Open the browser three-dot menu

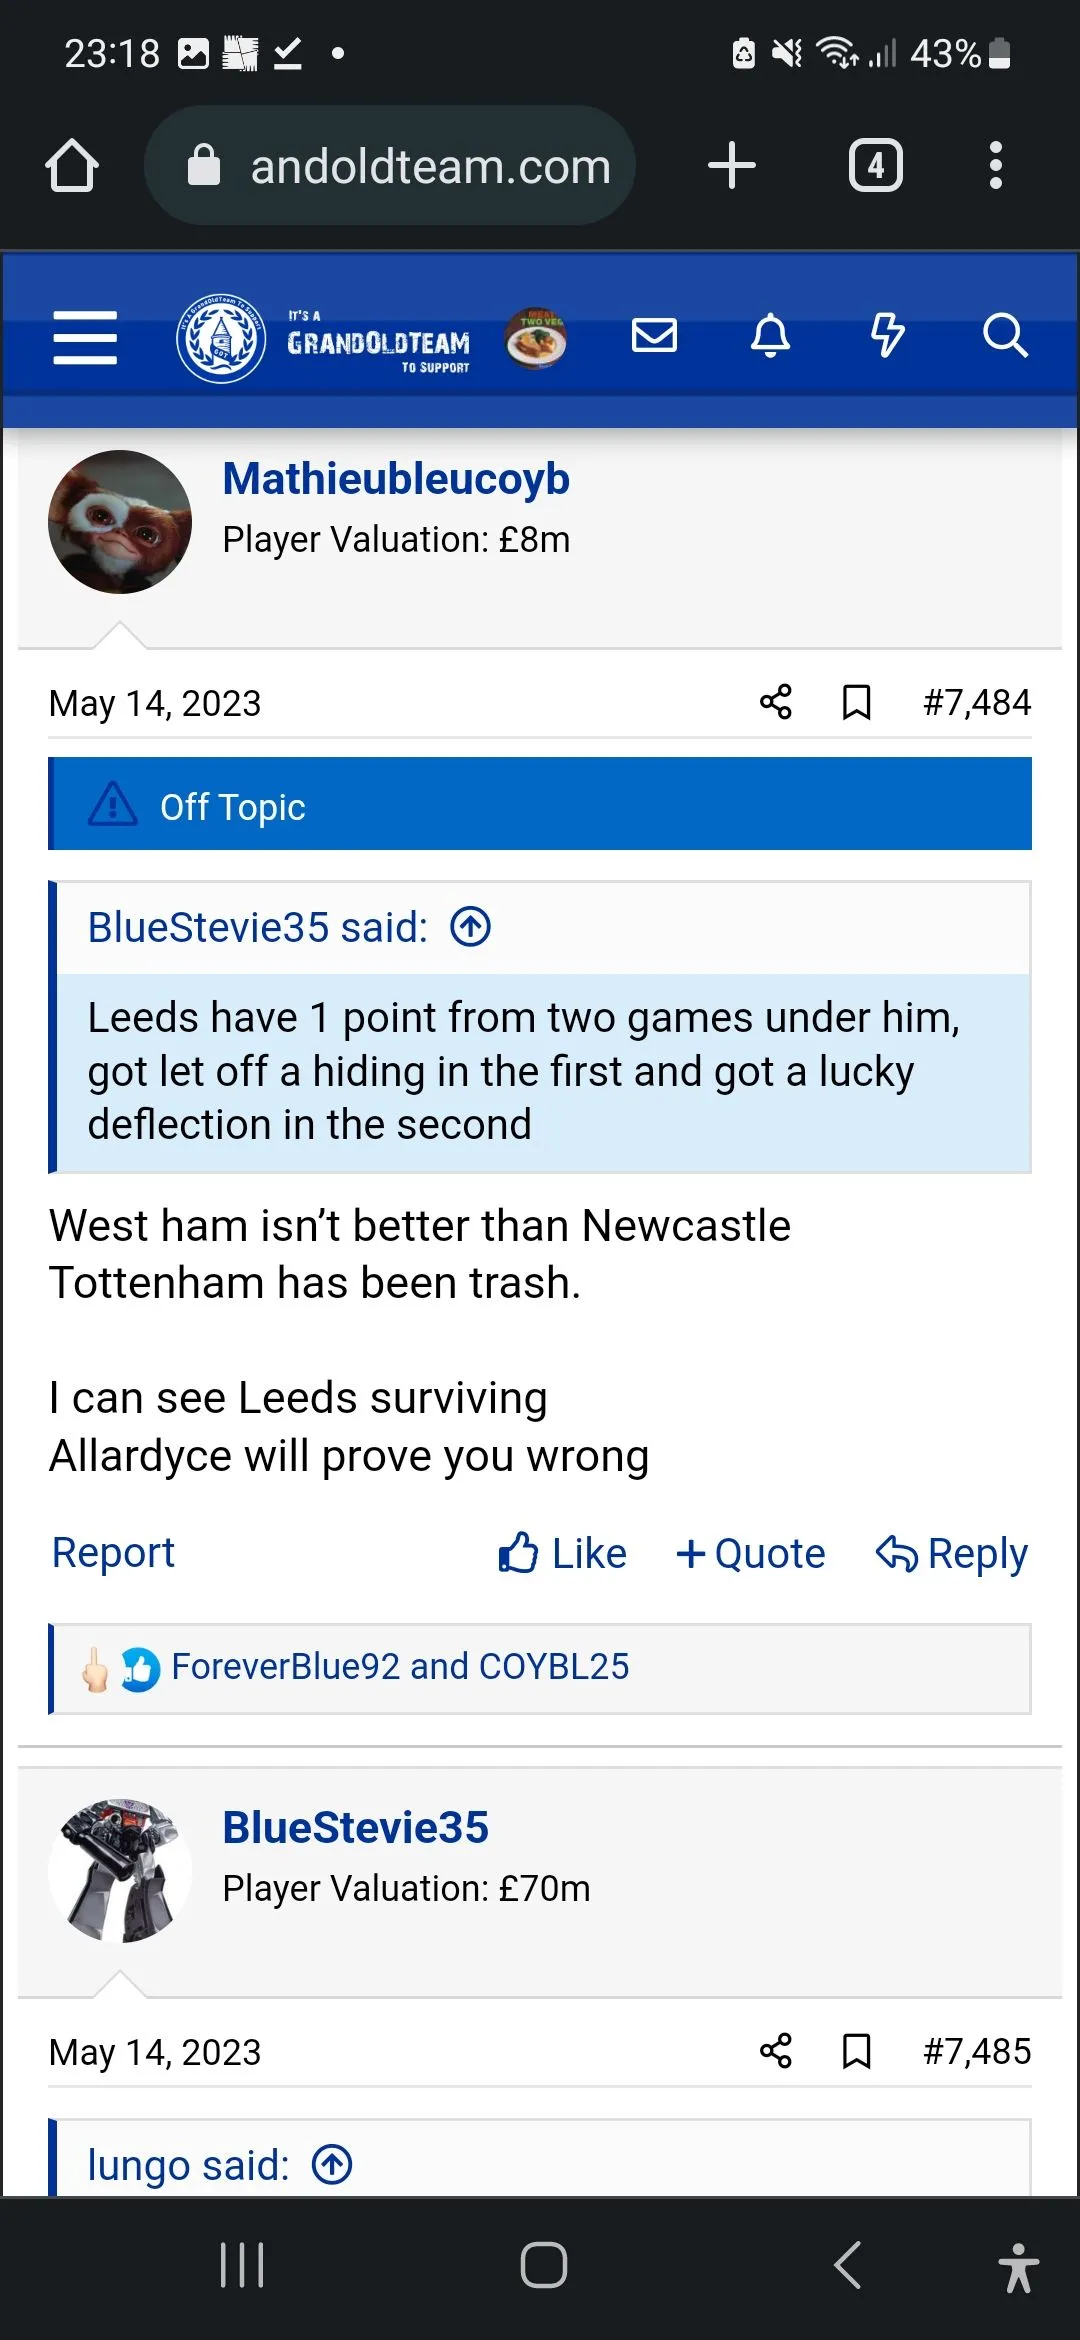995,165
